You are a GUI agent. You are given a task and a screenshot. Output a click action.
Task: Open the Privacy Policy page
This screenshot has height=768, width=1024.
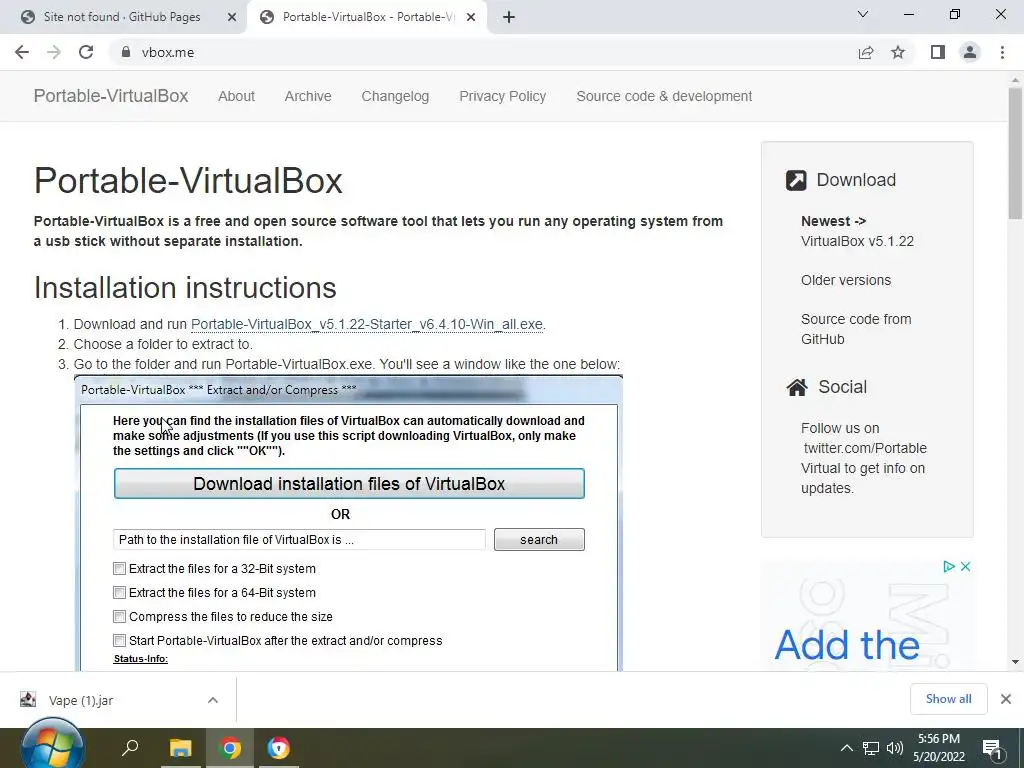[502, 96]
